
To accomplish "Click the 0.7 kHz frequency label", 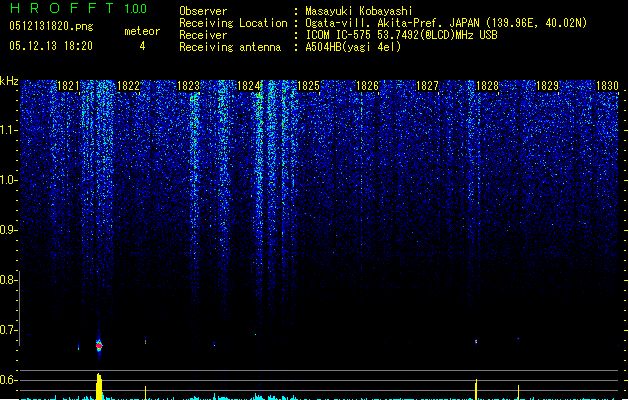I will (8, 330).
